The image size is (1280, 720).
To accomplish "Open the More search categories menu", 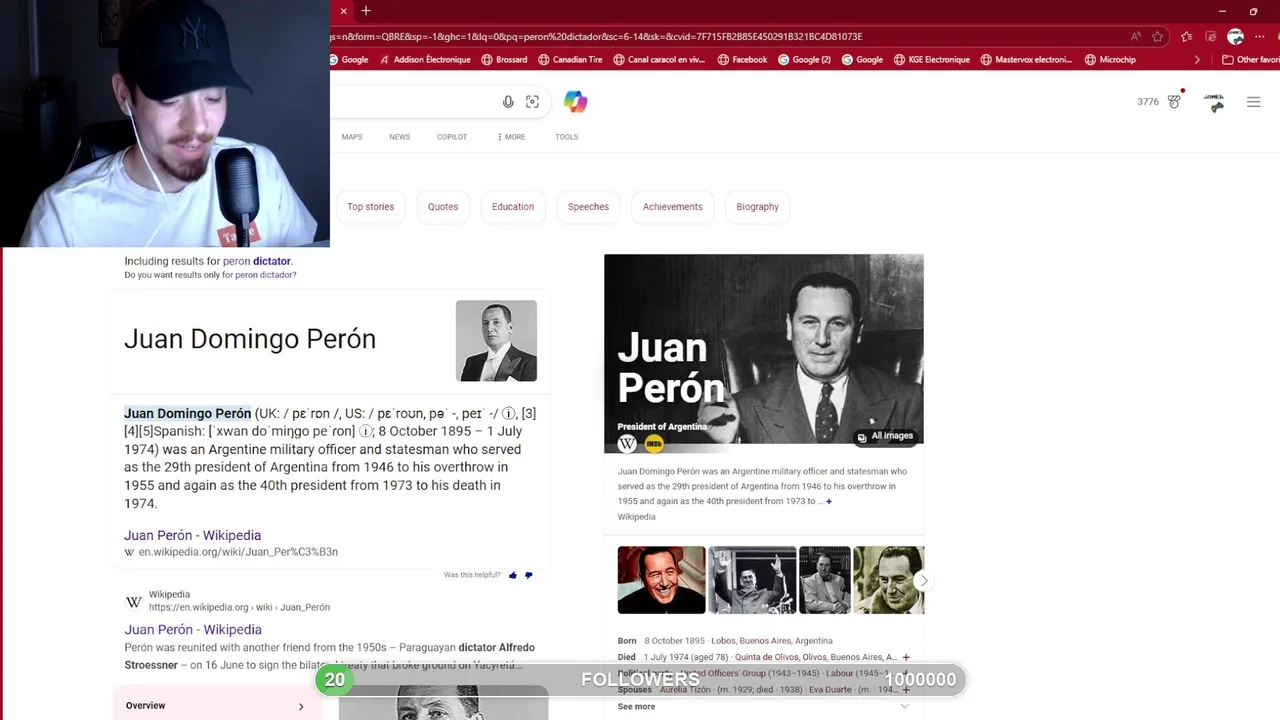I will pyautogui.click(x=511, y=137).
